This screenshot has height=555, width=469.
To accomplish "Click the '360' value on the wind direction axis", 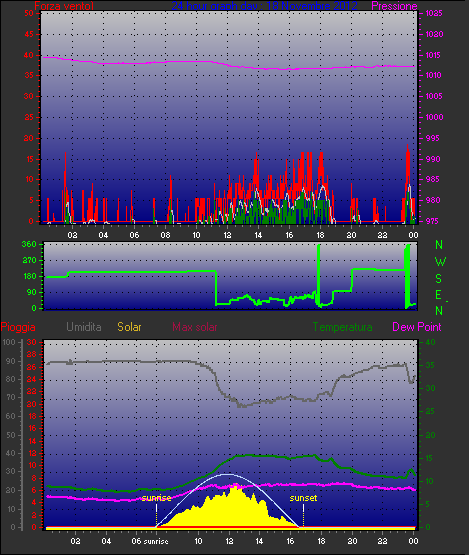I will [29, 244].
